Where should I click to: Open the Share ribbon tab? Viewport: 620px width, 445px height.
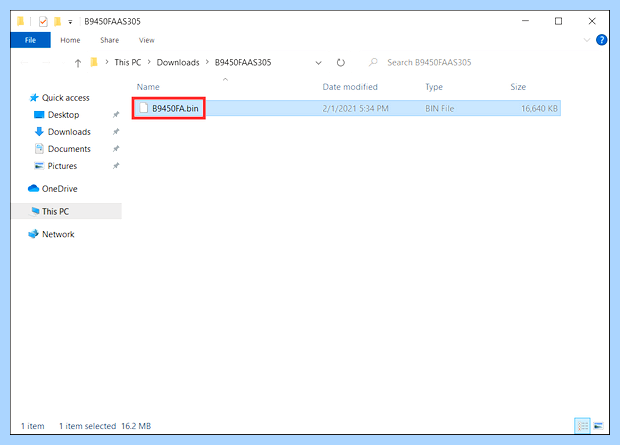click(x=110, y=40)
